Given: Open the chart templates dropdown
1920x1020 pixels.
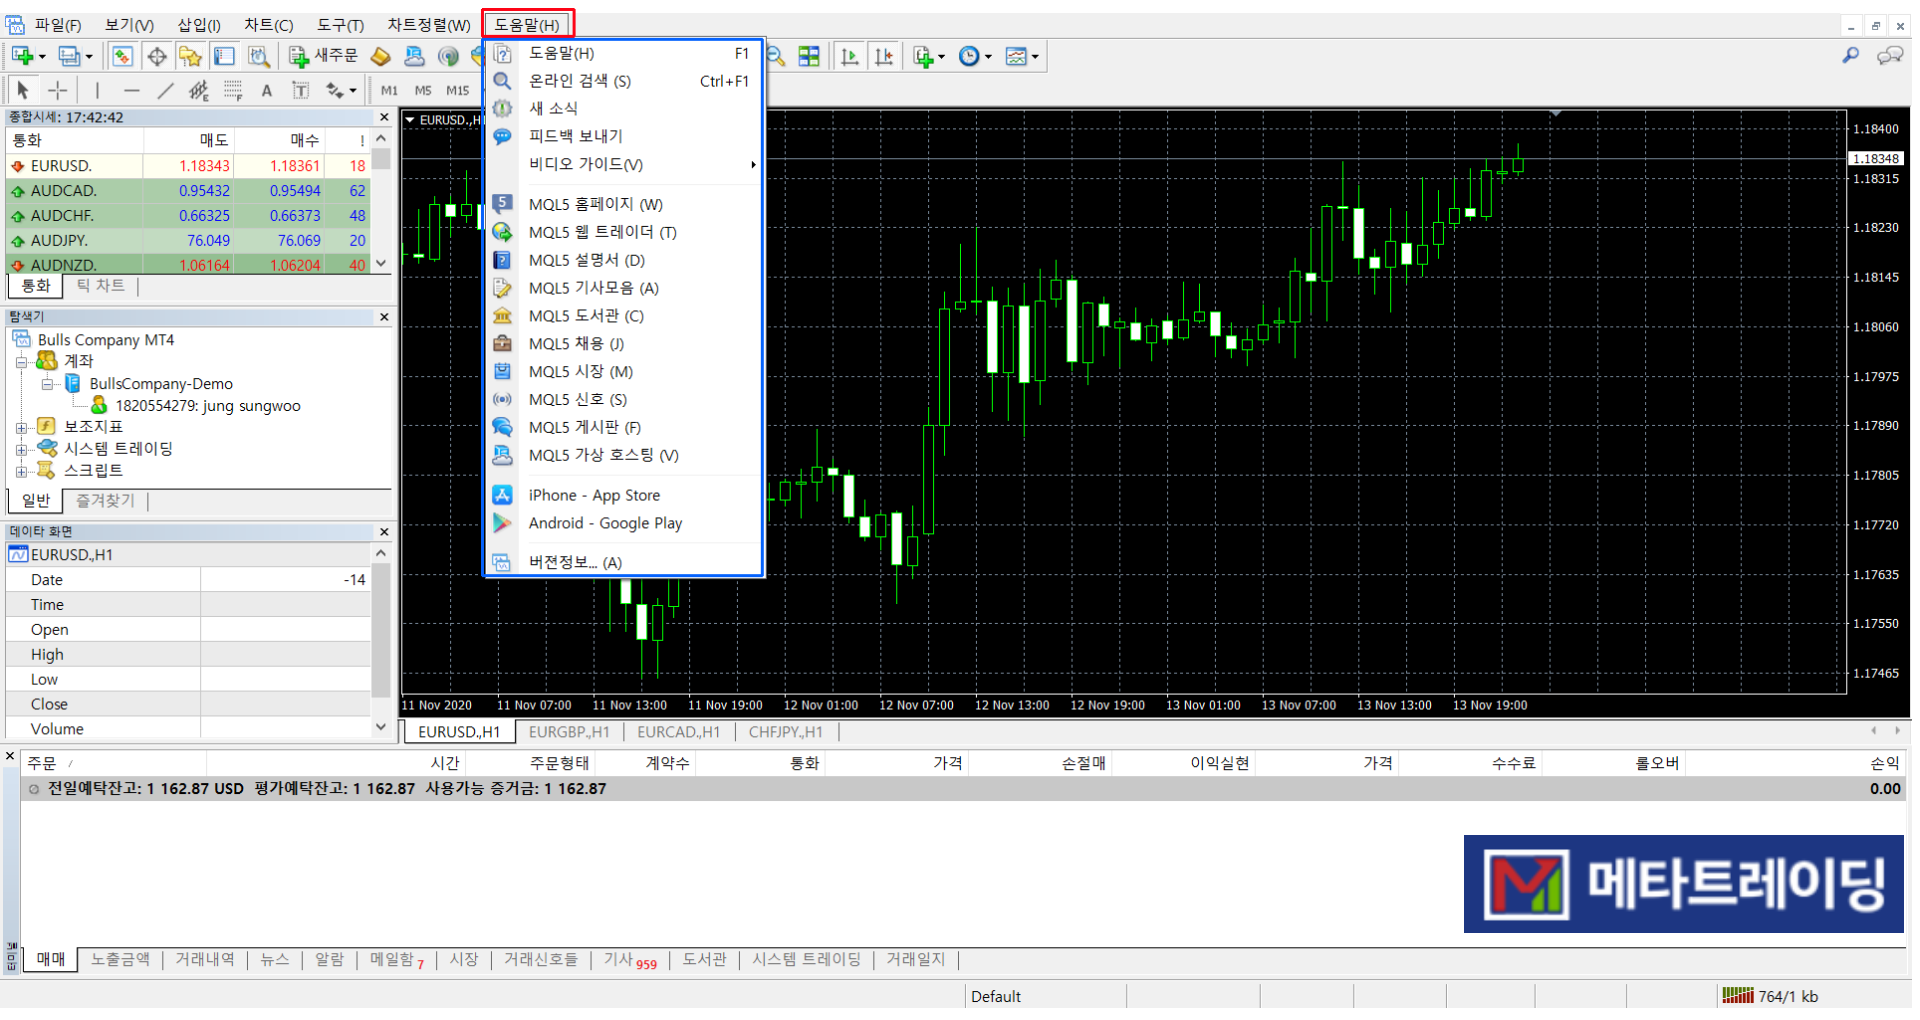Looking at the screenshot, I should point(1021,57).
